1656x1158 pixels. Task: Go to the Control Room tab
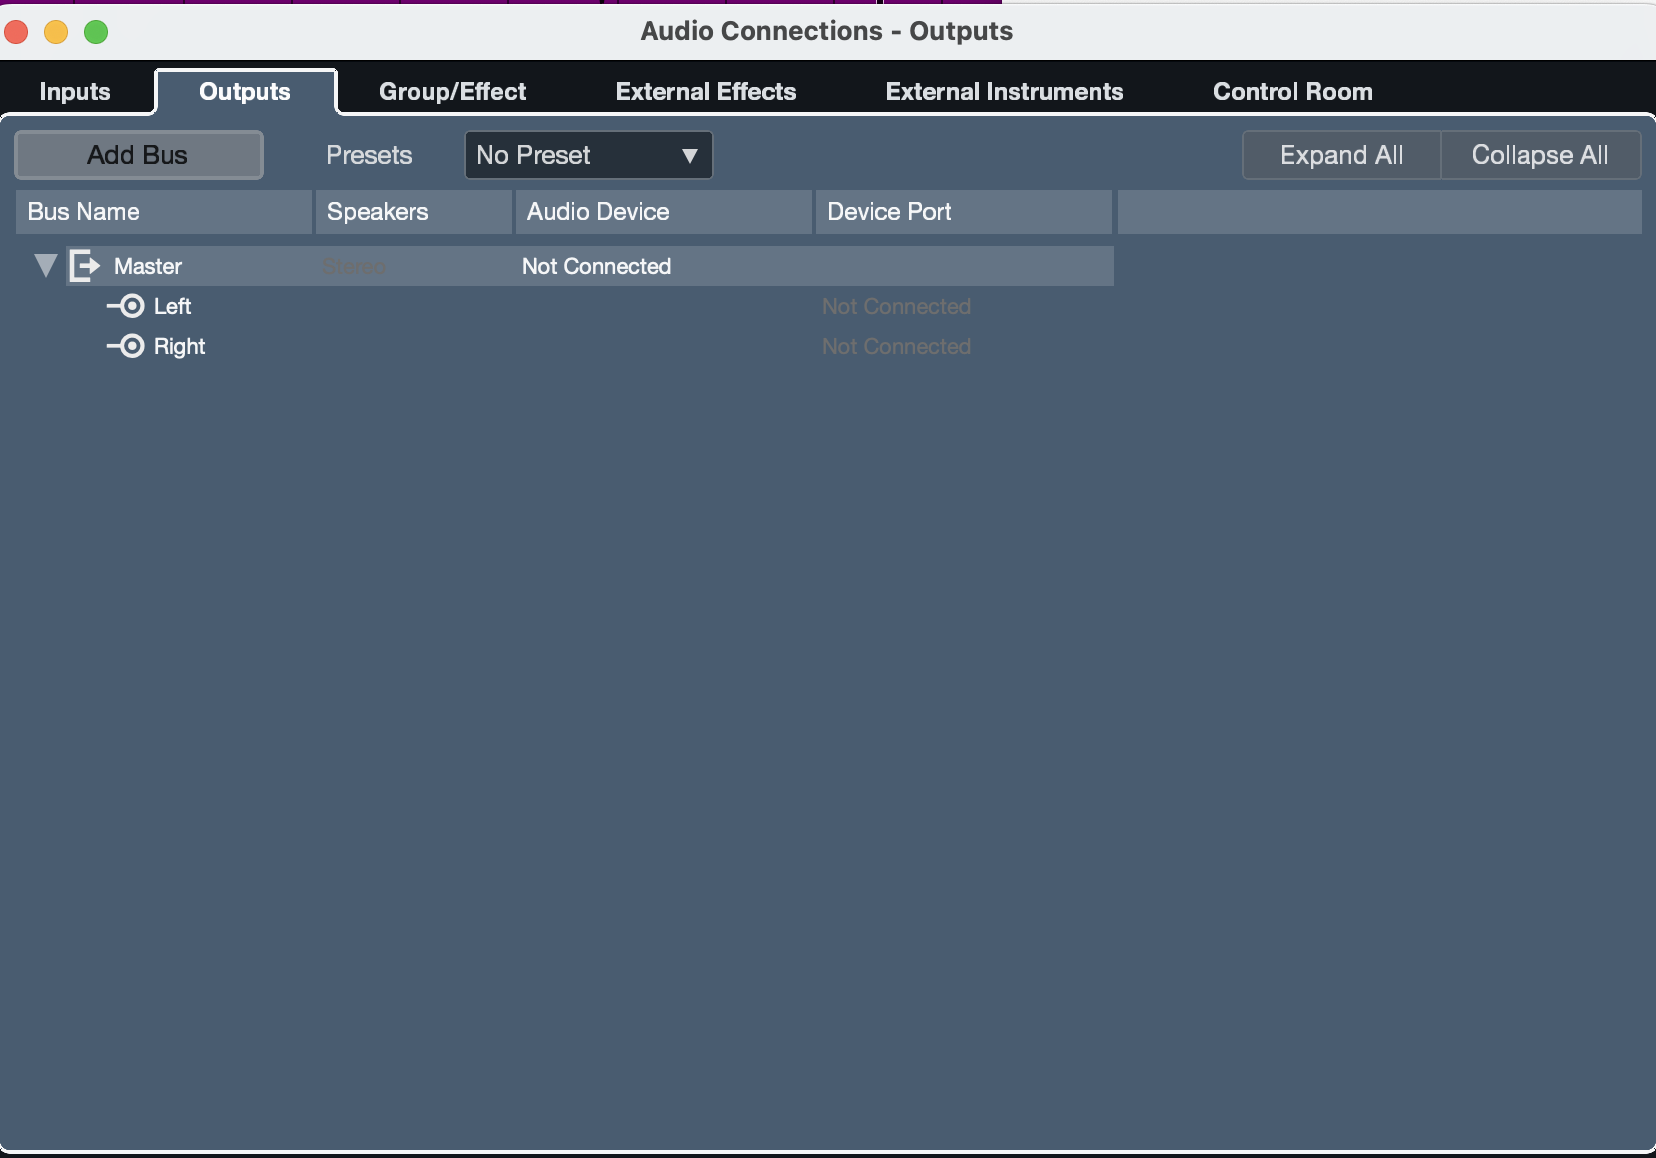tap(1292, 92)
